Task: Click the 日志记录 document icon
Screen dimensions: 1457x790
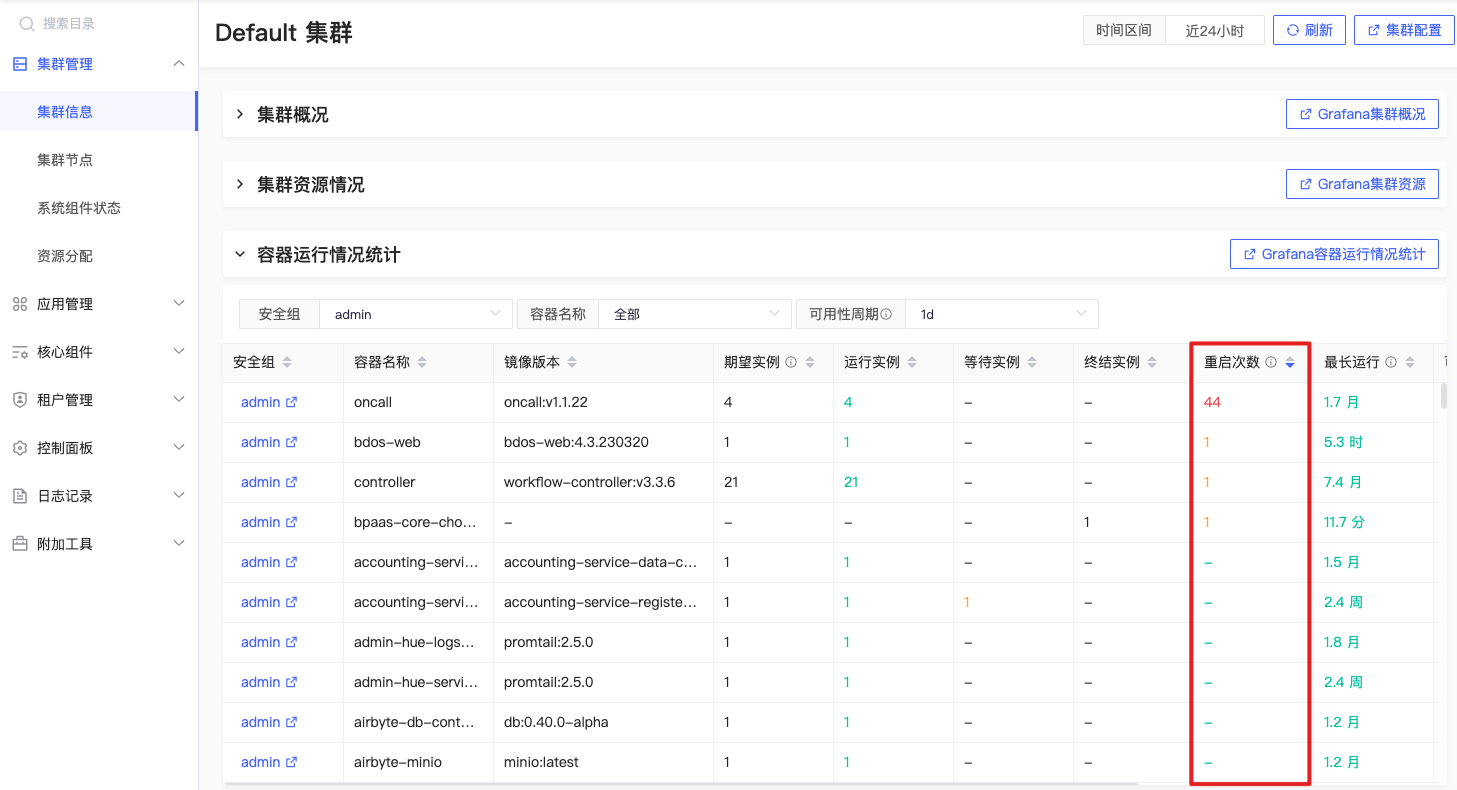Action: click(20, 496)
